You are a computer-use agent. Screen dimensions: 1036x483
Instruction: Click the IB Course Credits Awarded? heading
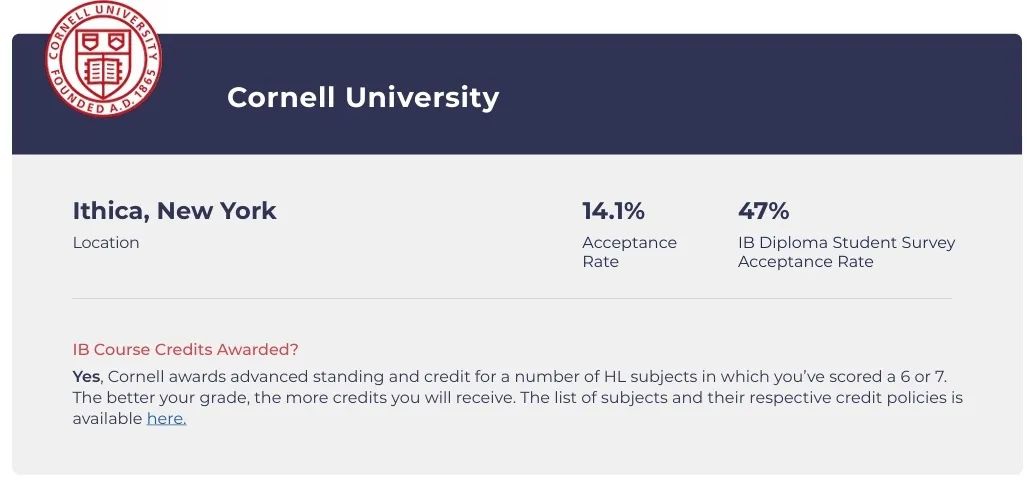coord(186,349)
